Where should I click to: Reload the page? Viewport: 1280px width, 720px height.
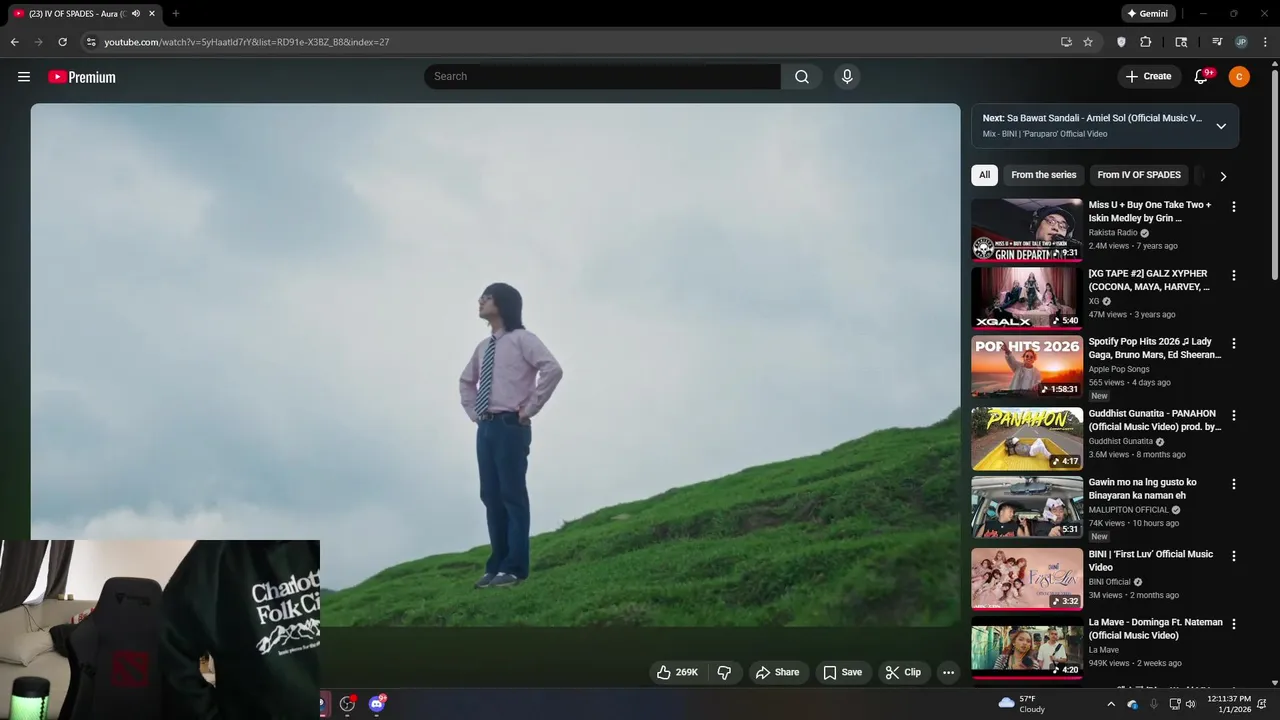tap(62, 42)
